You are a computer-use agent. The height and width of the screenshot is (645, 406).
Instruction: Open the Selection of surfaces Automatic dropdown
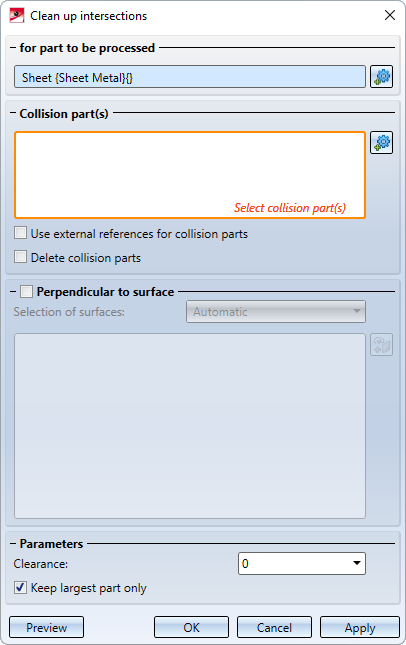click(x=276, y=312)
